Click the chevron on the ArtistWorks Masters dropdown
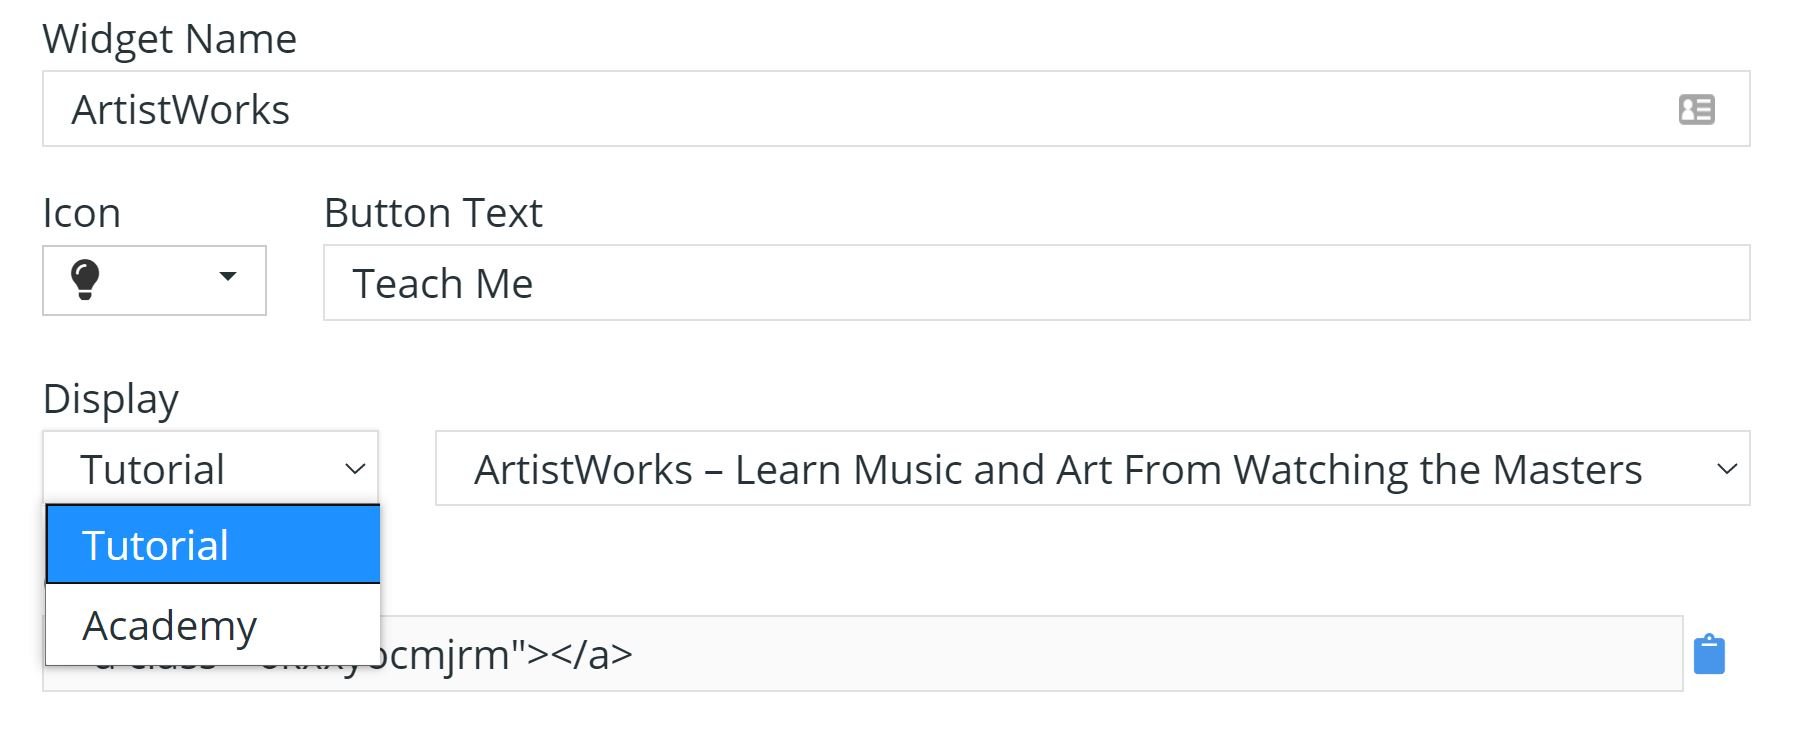1798x737 pixels. tap(1725, 469)
